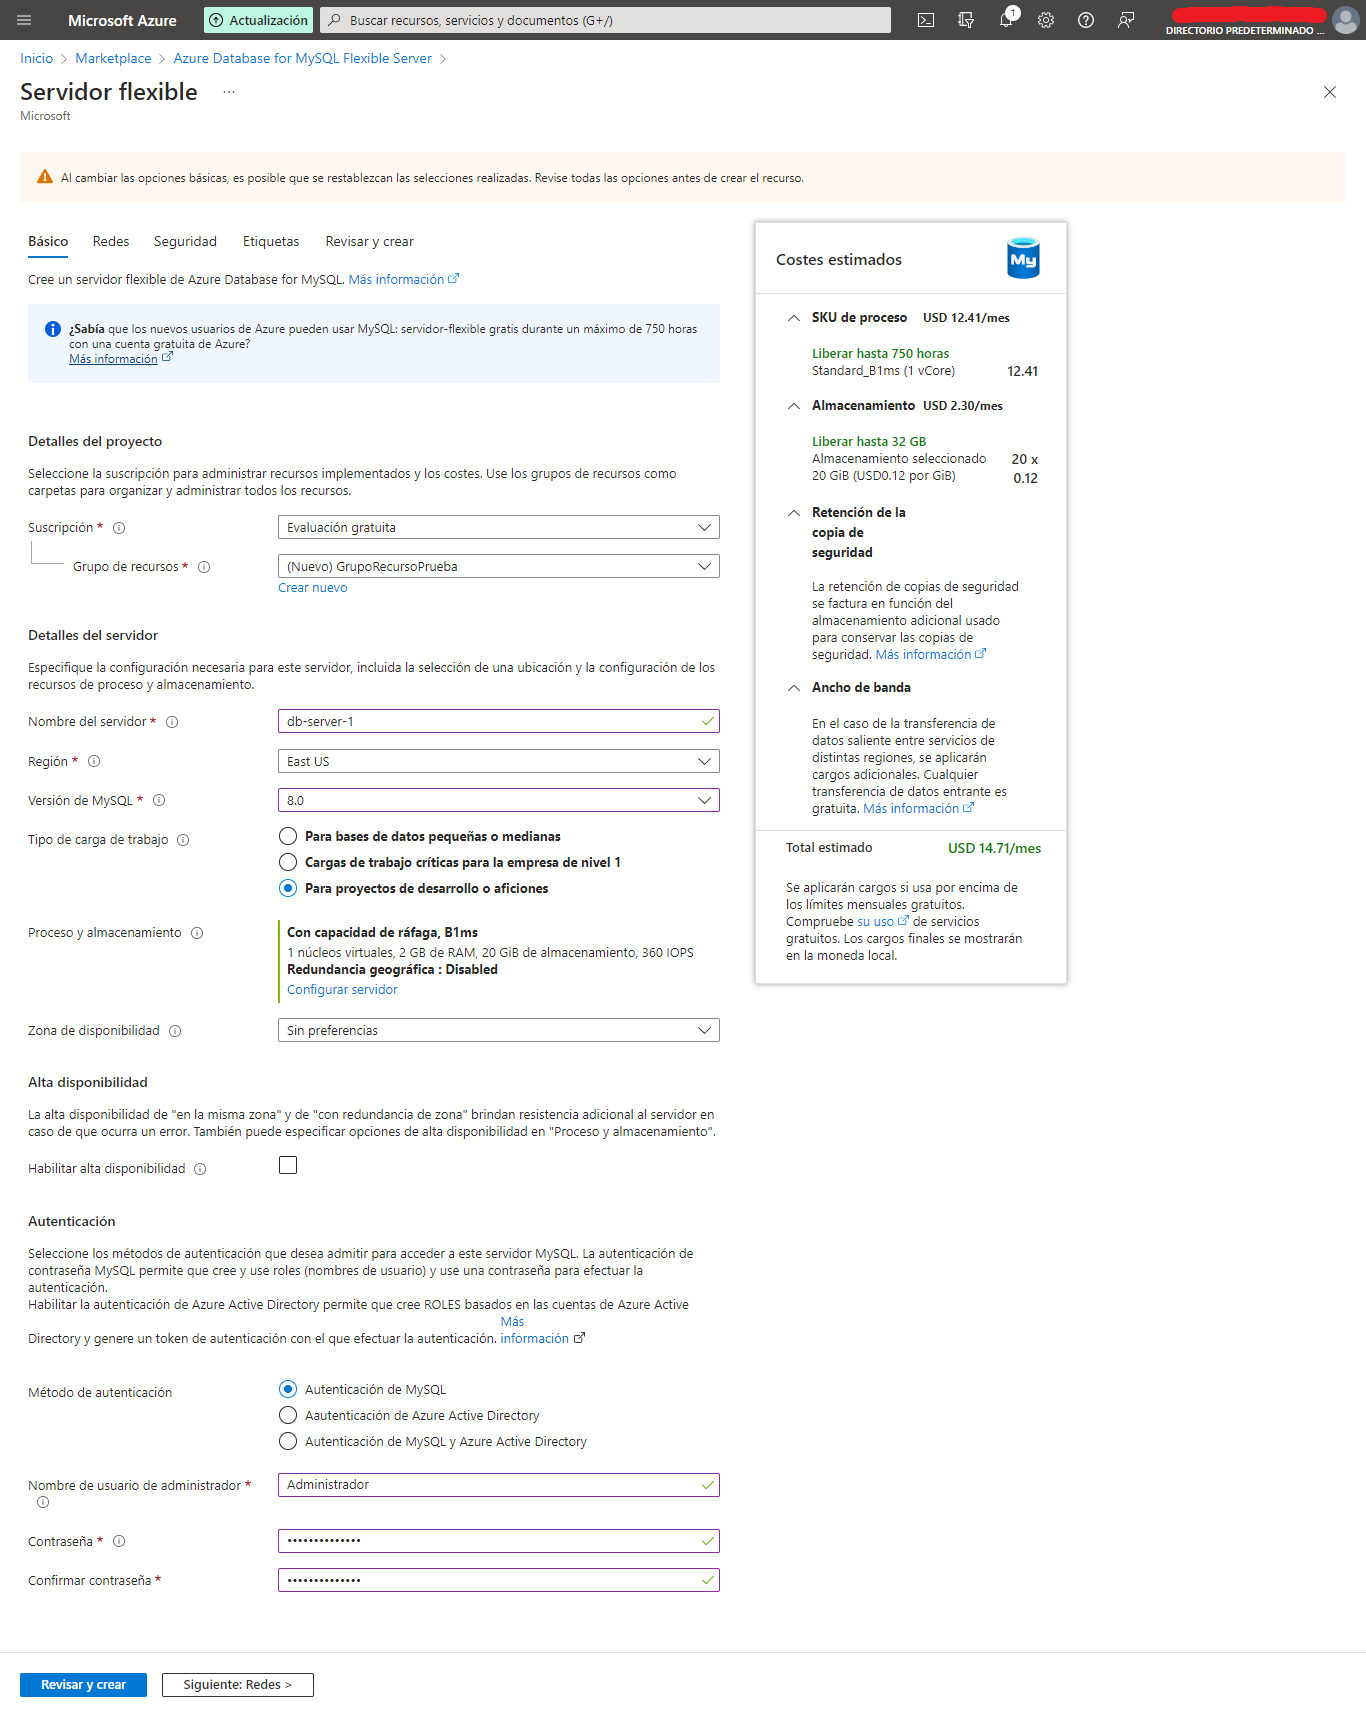Click Siguiente: Redes button
Viewport: 1366px width, 1717px height.
(238, 1685)
